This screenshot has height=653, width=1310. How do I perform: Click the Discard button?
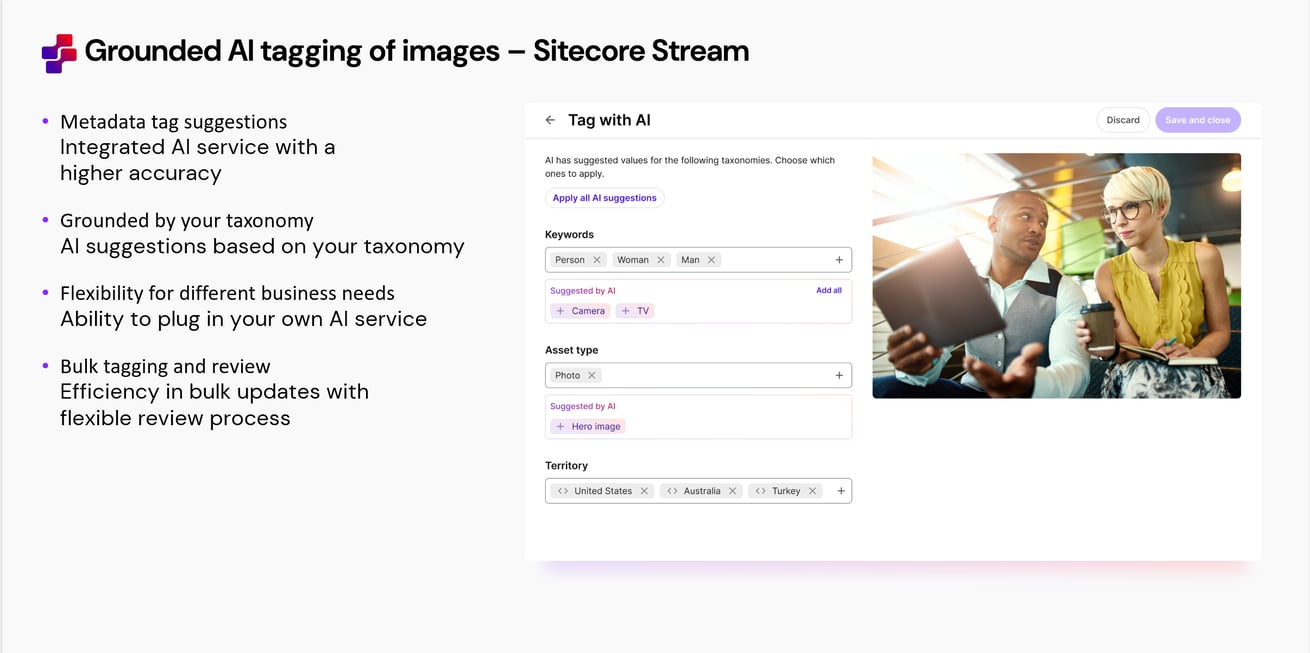tap(1122, 119)
